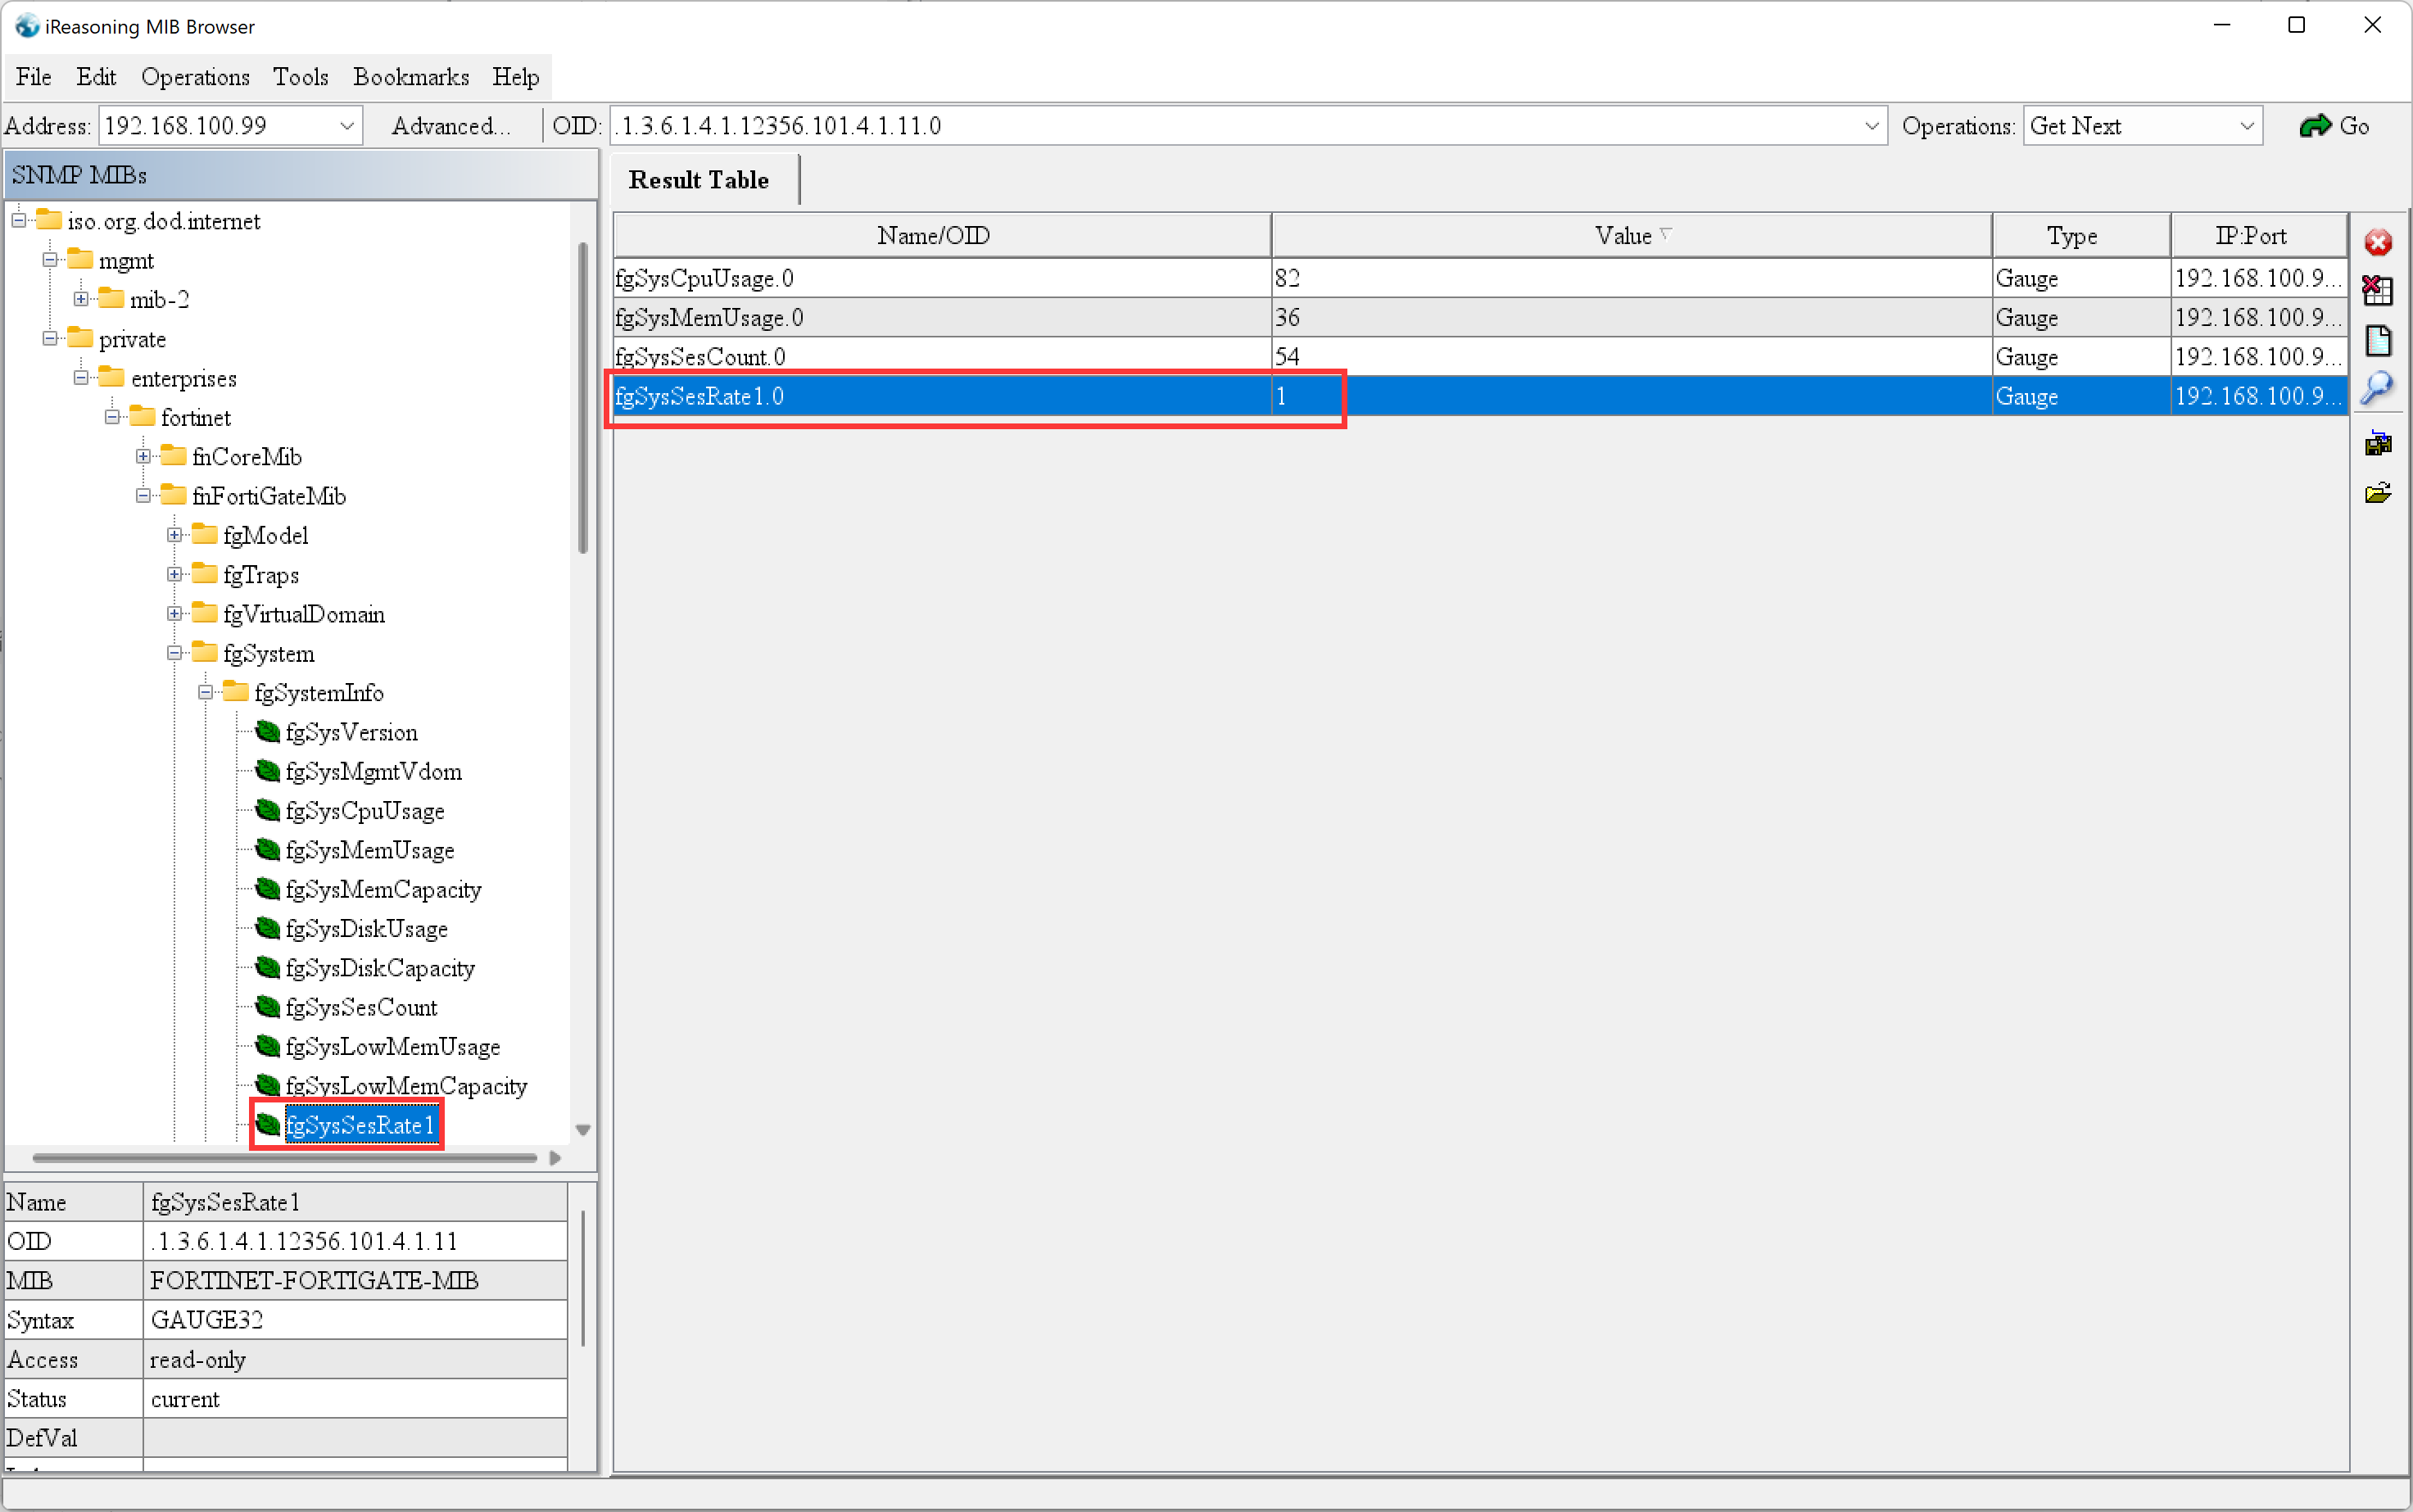
Task: Open the Advanced... settings button
Action: (x=450, y=126)
